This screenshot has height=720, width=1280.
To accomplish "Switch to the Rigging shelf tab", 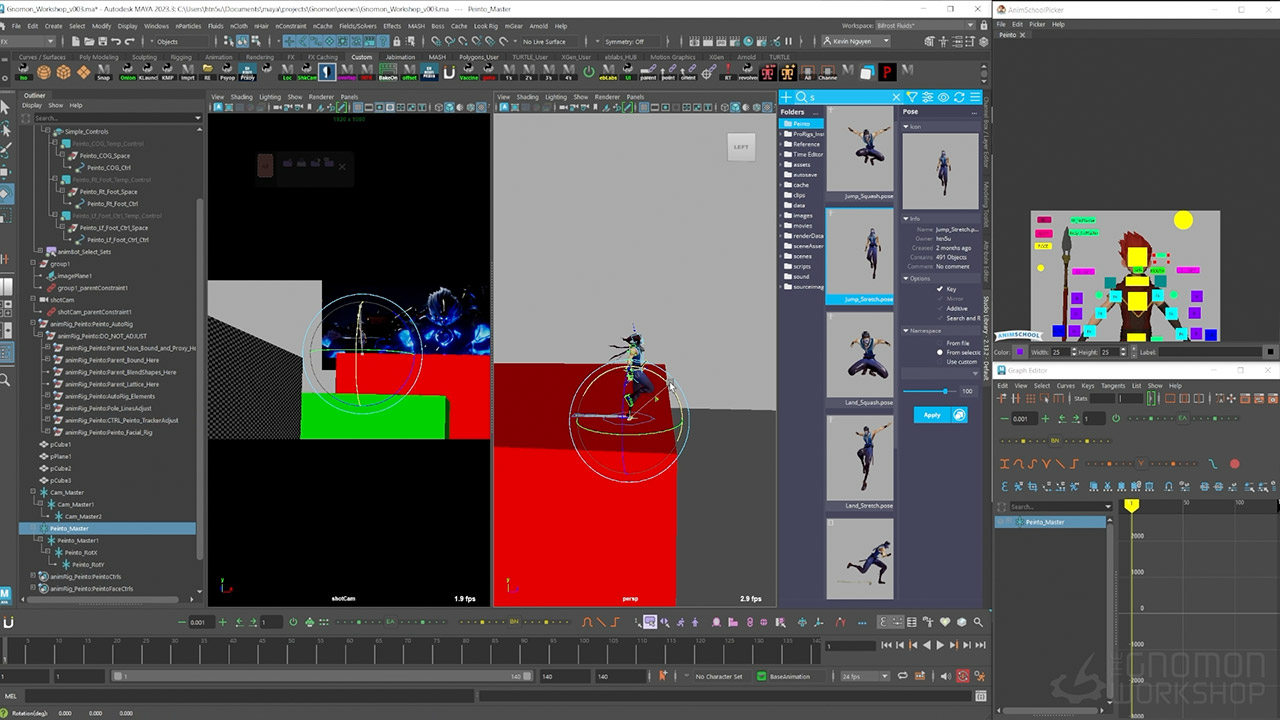I will click(181, 57).
